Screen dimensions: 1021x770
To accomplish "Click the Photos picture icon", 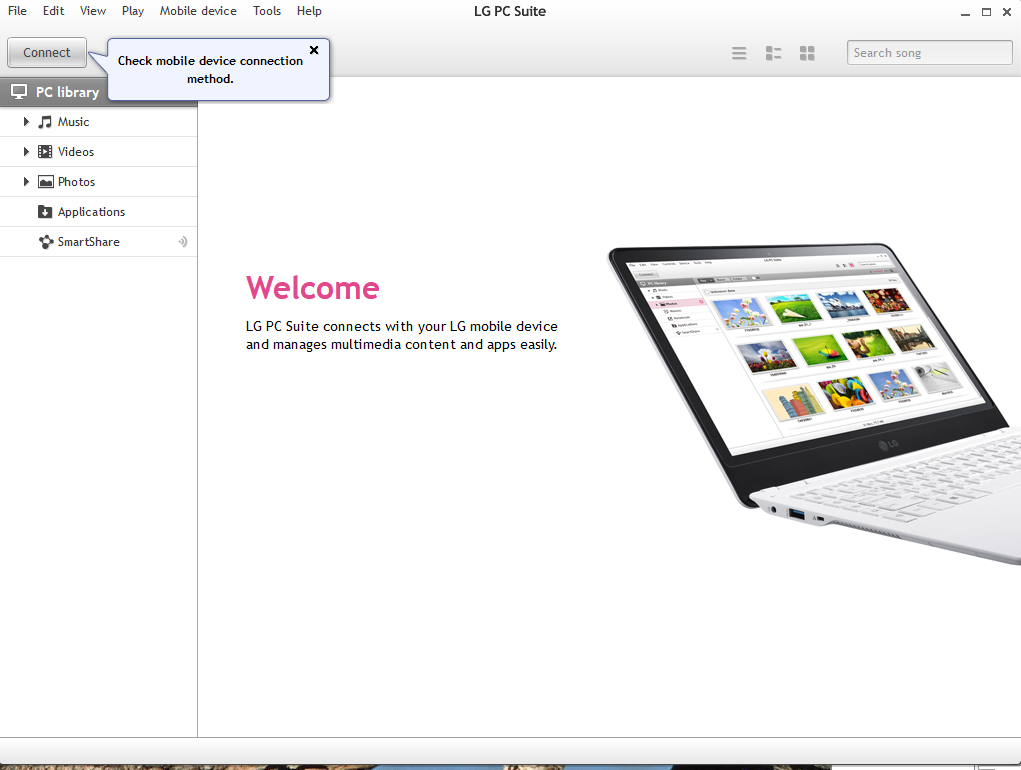I will pyautogui.click(x=45, y=182).
